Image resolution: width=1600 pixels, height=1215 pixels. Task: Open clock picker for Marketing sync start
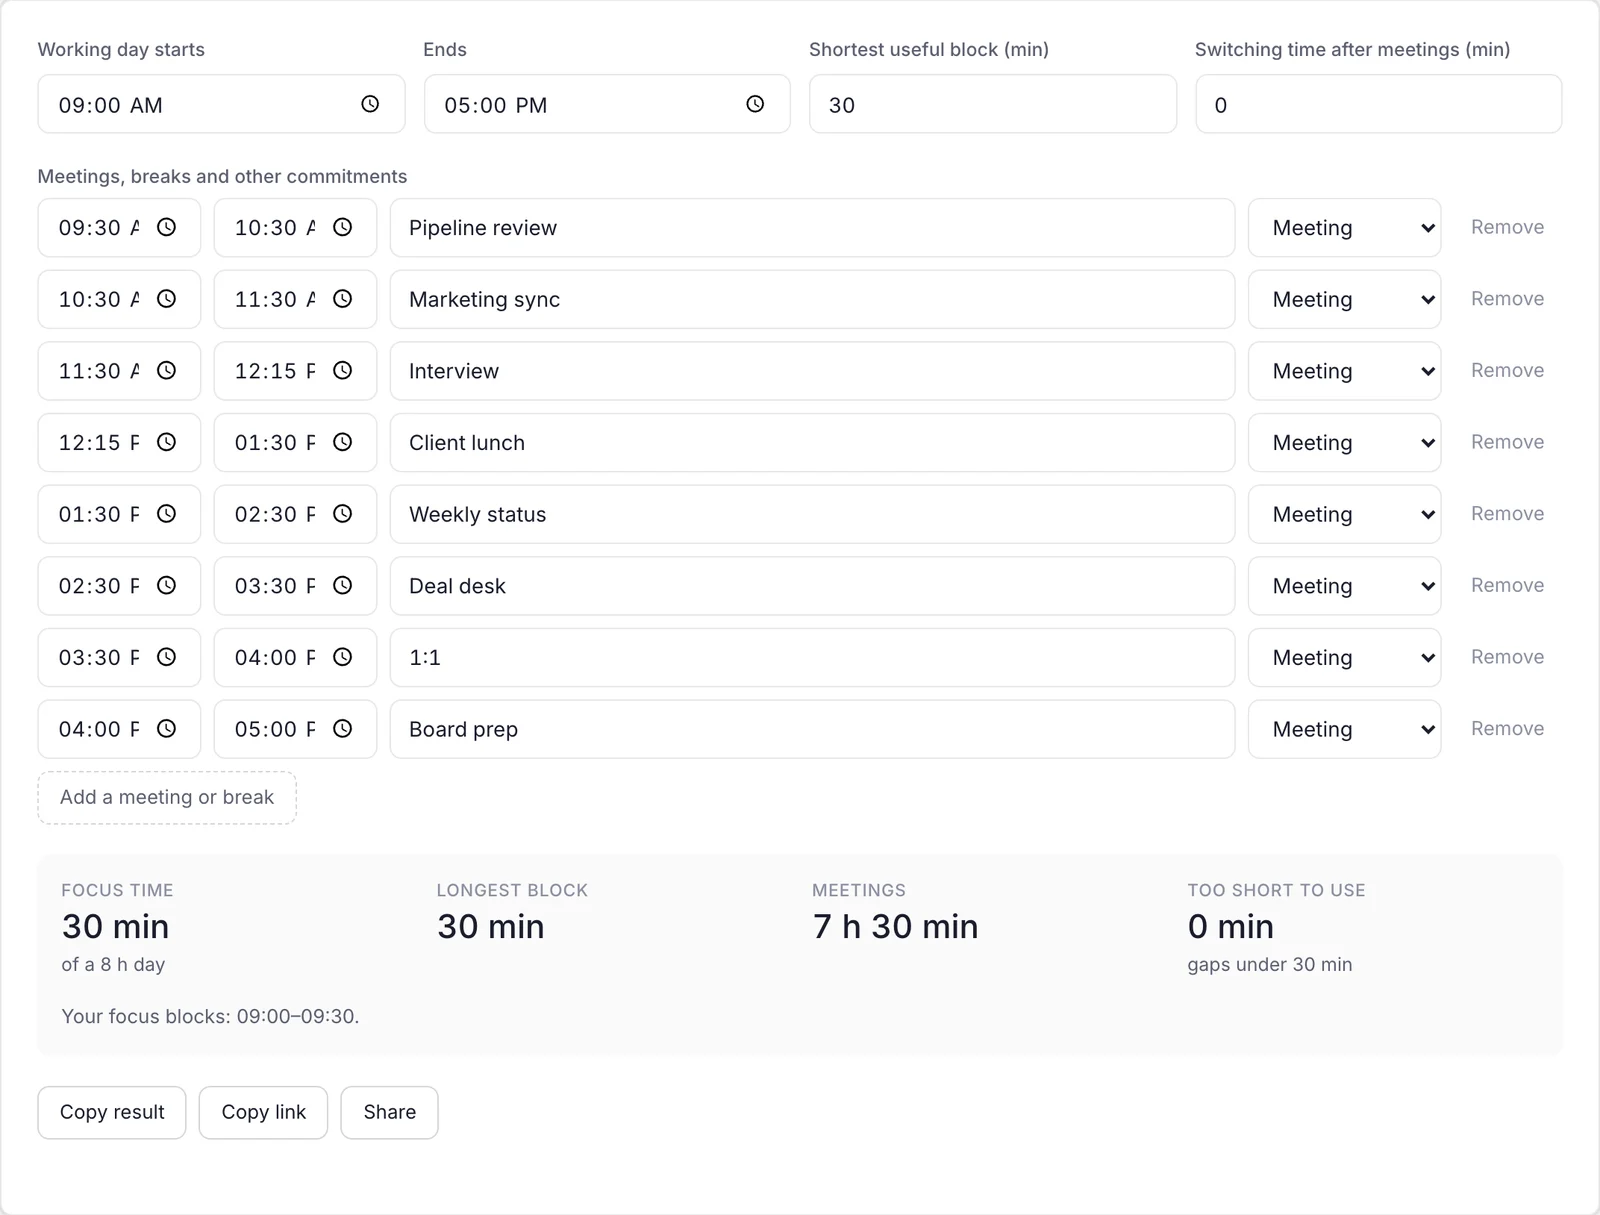(167, 299)
